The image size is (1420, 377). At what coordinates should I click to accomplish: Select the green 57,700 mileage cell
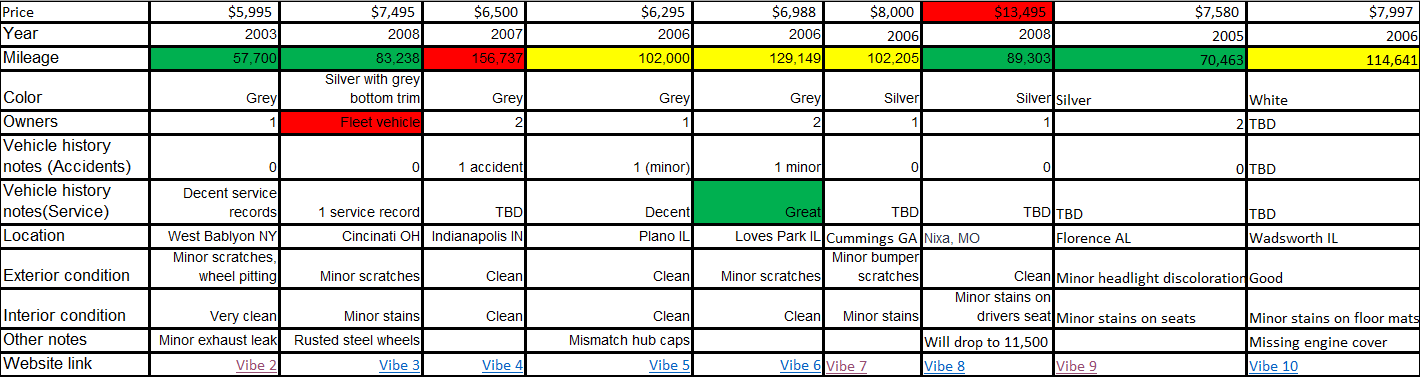[x=214, y=58]
